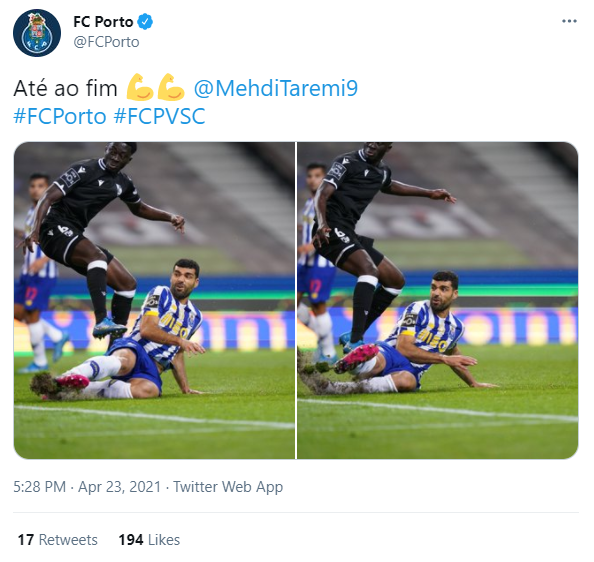This screenshot has height=562, width=594.
Task: Open the three-dot more options menu
Action: 569,21
